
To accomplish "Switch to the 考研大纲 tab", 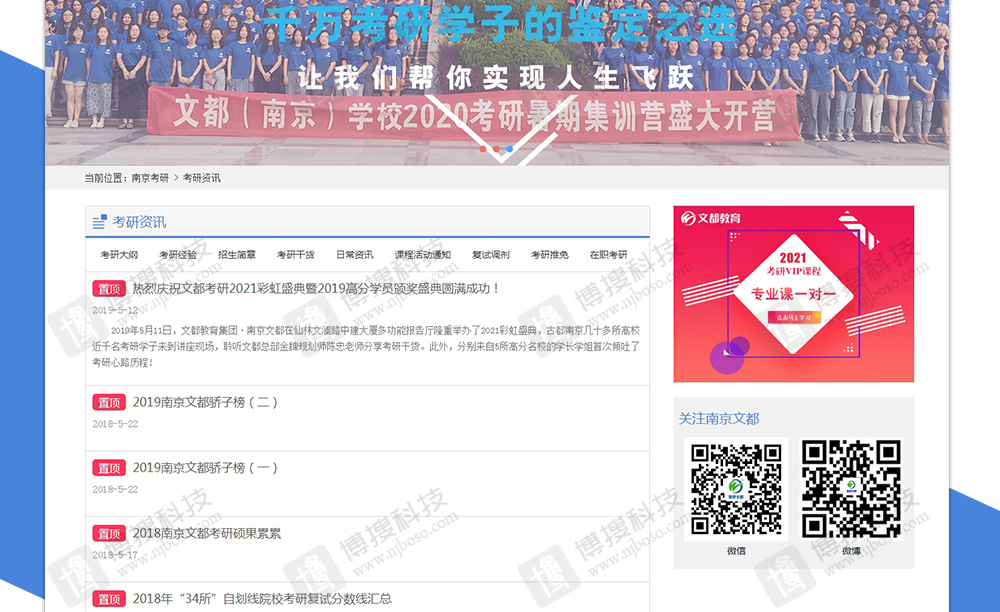I will tap(119, 255).
